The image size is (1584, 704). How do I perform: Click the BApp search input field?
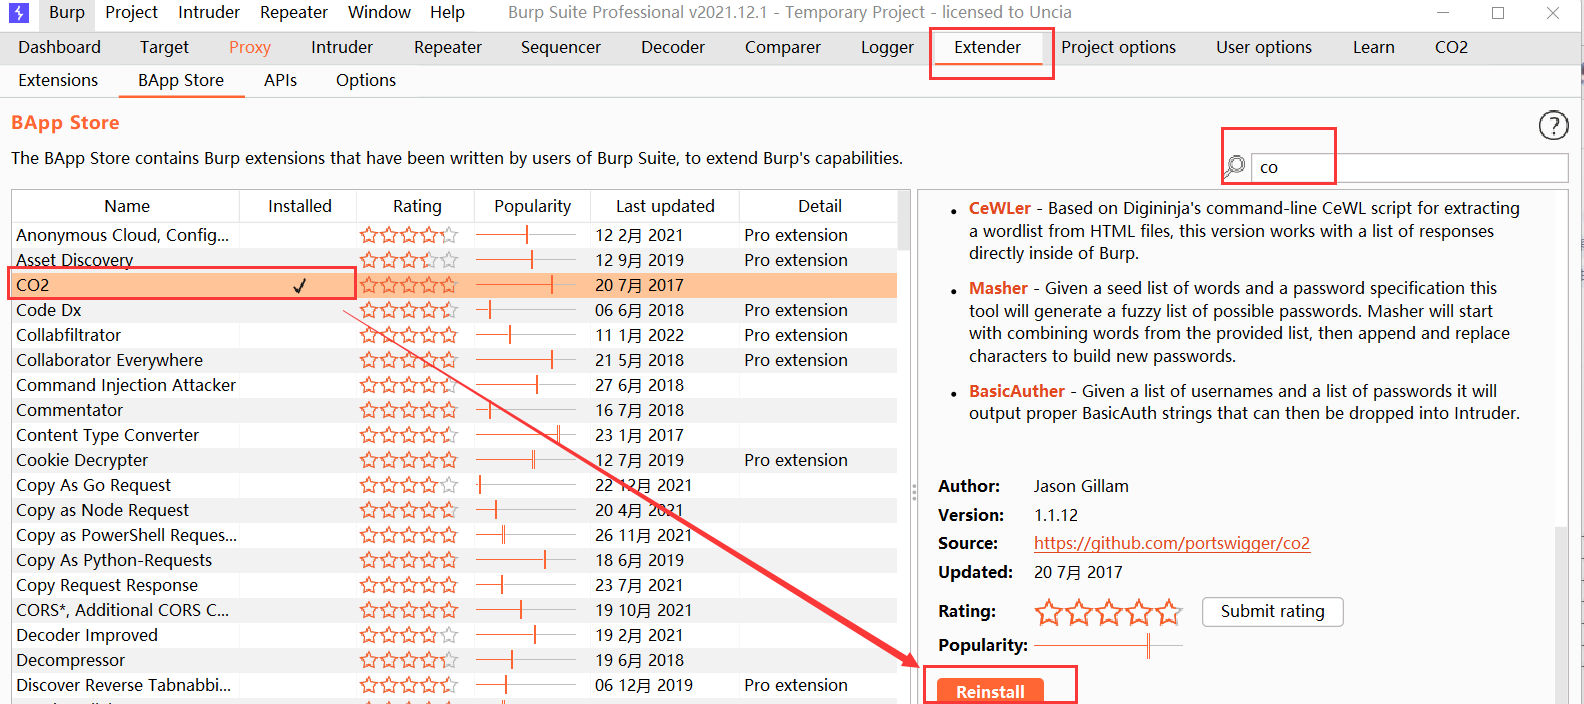point(1409,167)
